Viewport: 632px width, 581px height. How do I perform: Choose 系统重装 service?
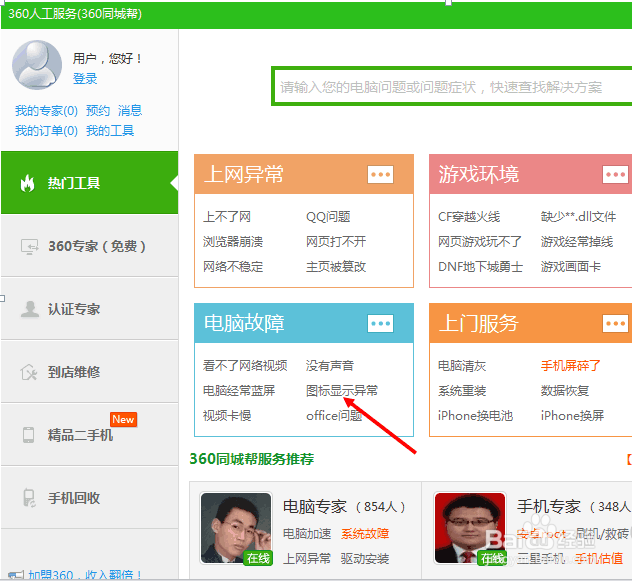462,391
